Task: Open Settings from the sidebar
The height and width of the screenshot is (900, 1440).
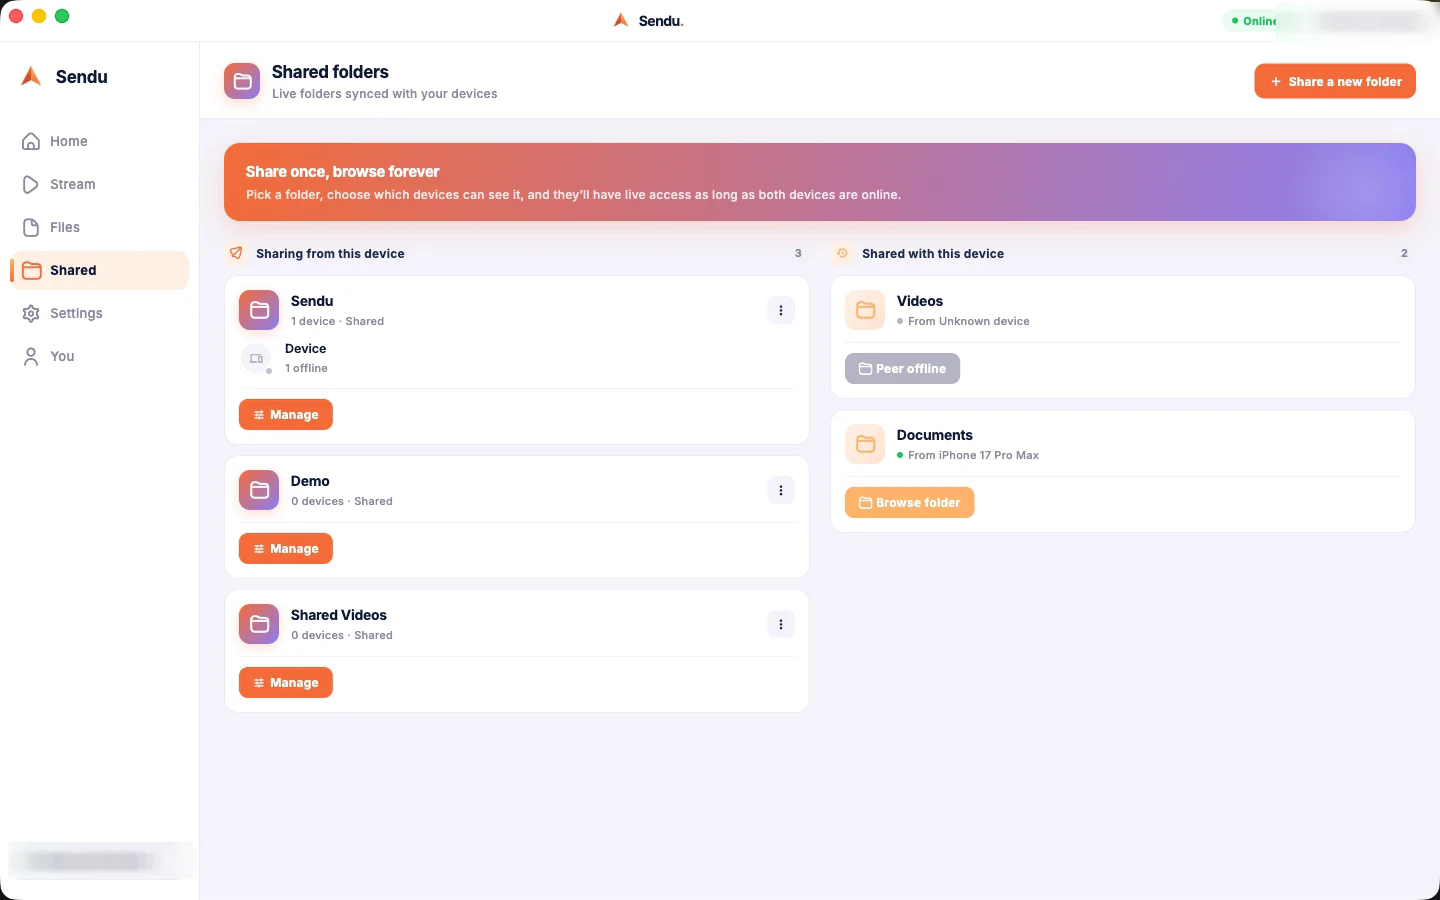Action: pyautogui.click(x=99, y=313)
